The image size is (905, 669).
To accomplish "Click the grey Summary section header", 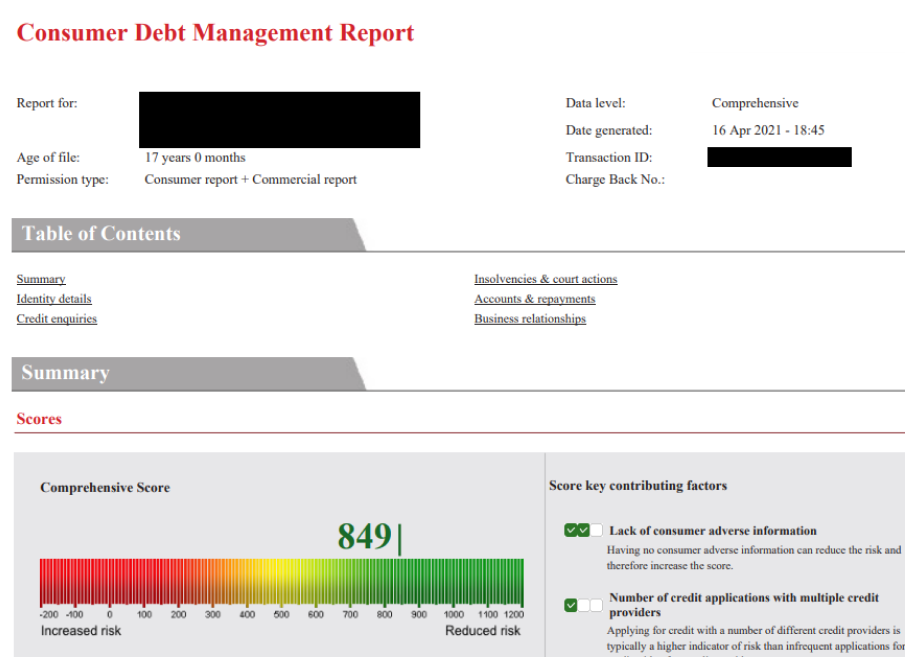I will pyautogui.click(x=65, y=373).
